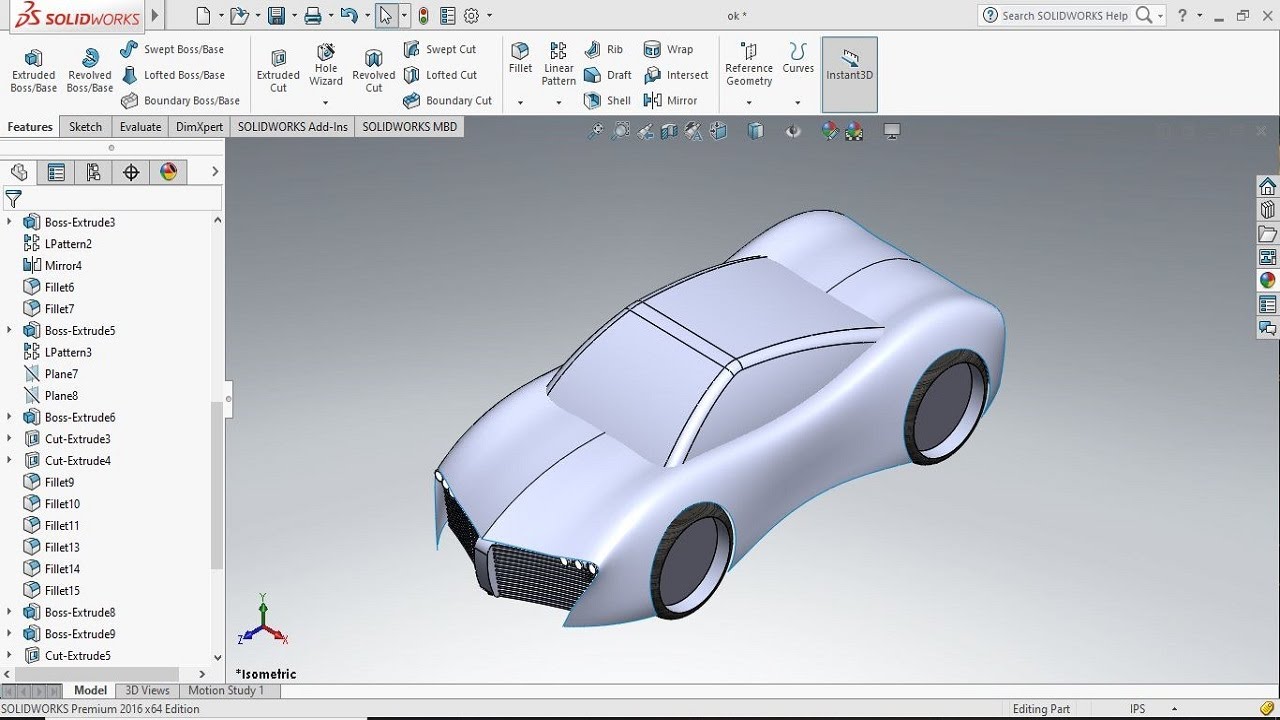Expand the Cut-Extrude4 feature node
This screenshot has height=720, width=1280.
pyautogui.click(x=10, y=461)
